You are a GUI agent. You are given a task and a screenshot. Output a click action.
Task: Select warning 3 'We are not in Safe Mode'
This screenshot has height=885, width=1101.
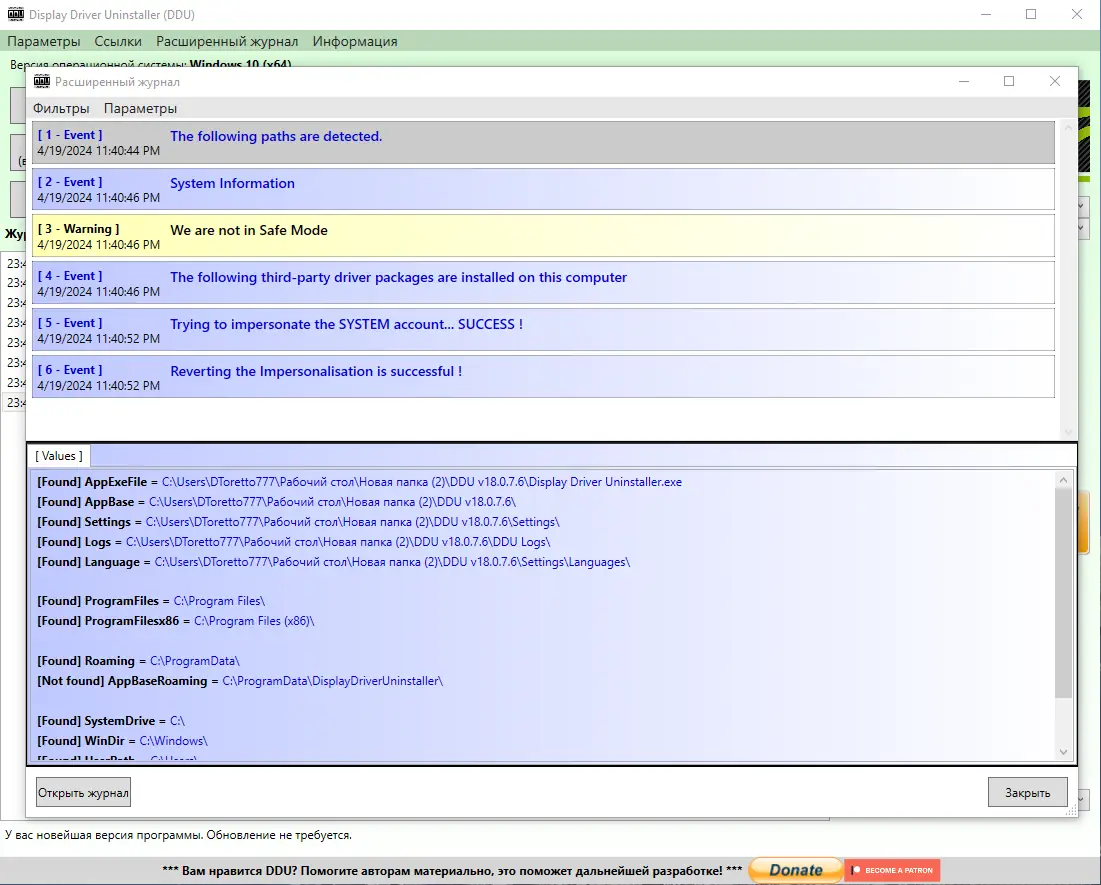click(543, 236)
